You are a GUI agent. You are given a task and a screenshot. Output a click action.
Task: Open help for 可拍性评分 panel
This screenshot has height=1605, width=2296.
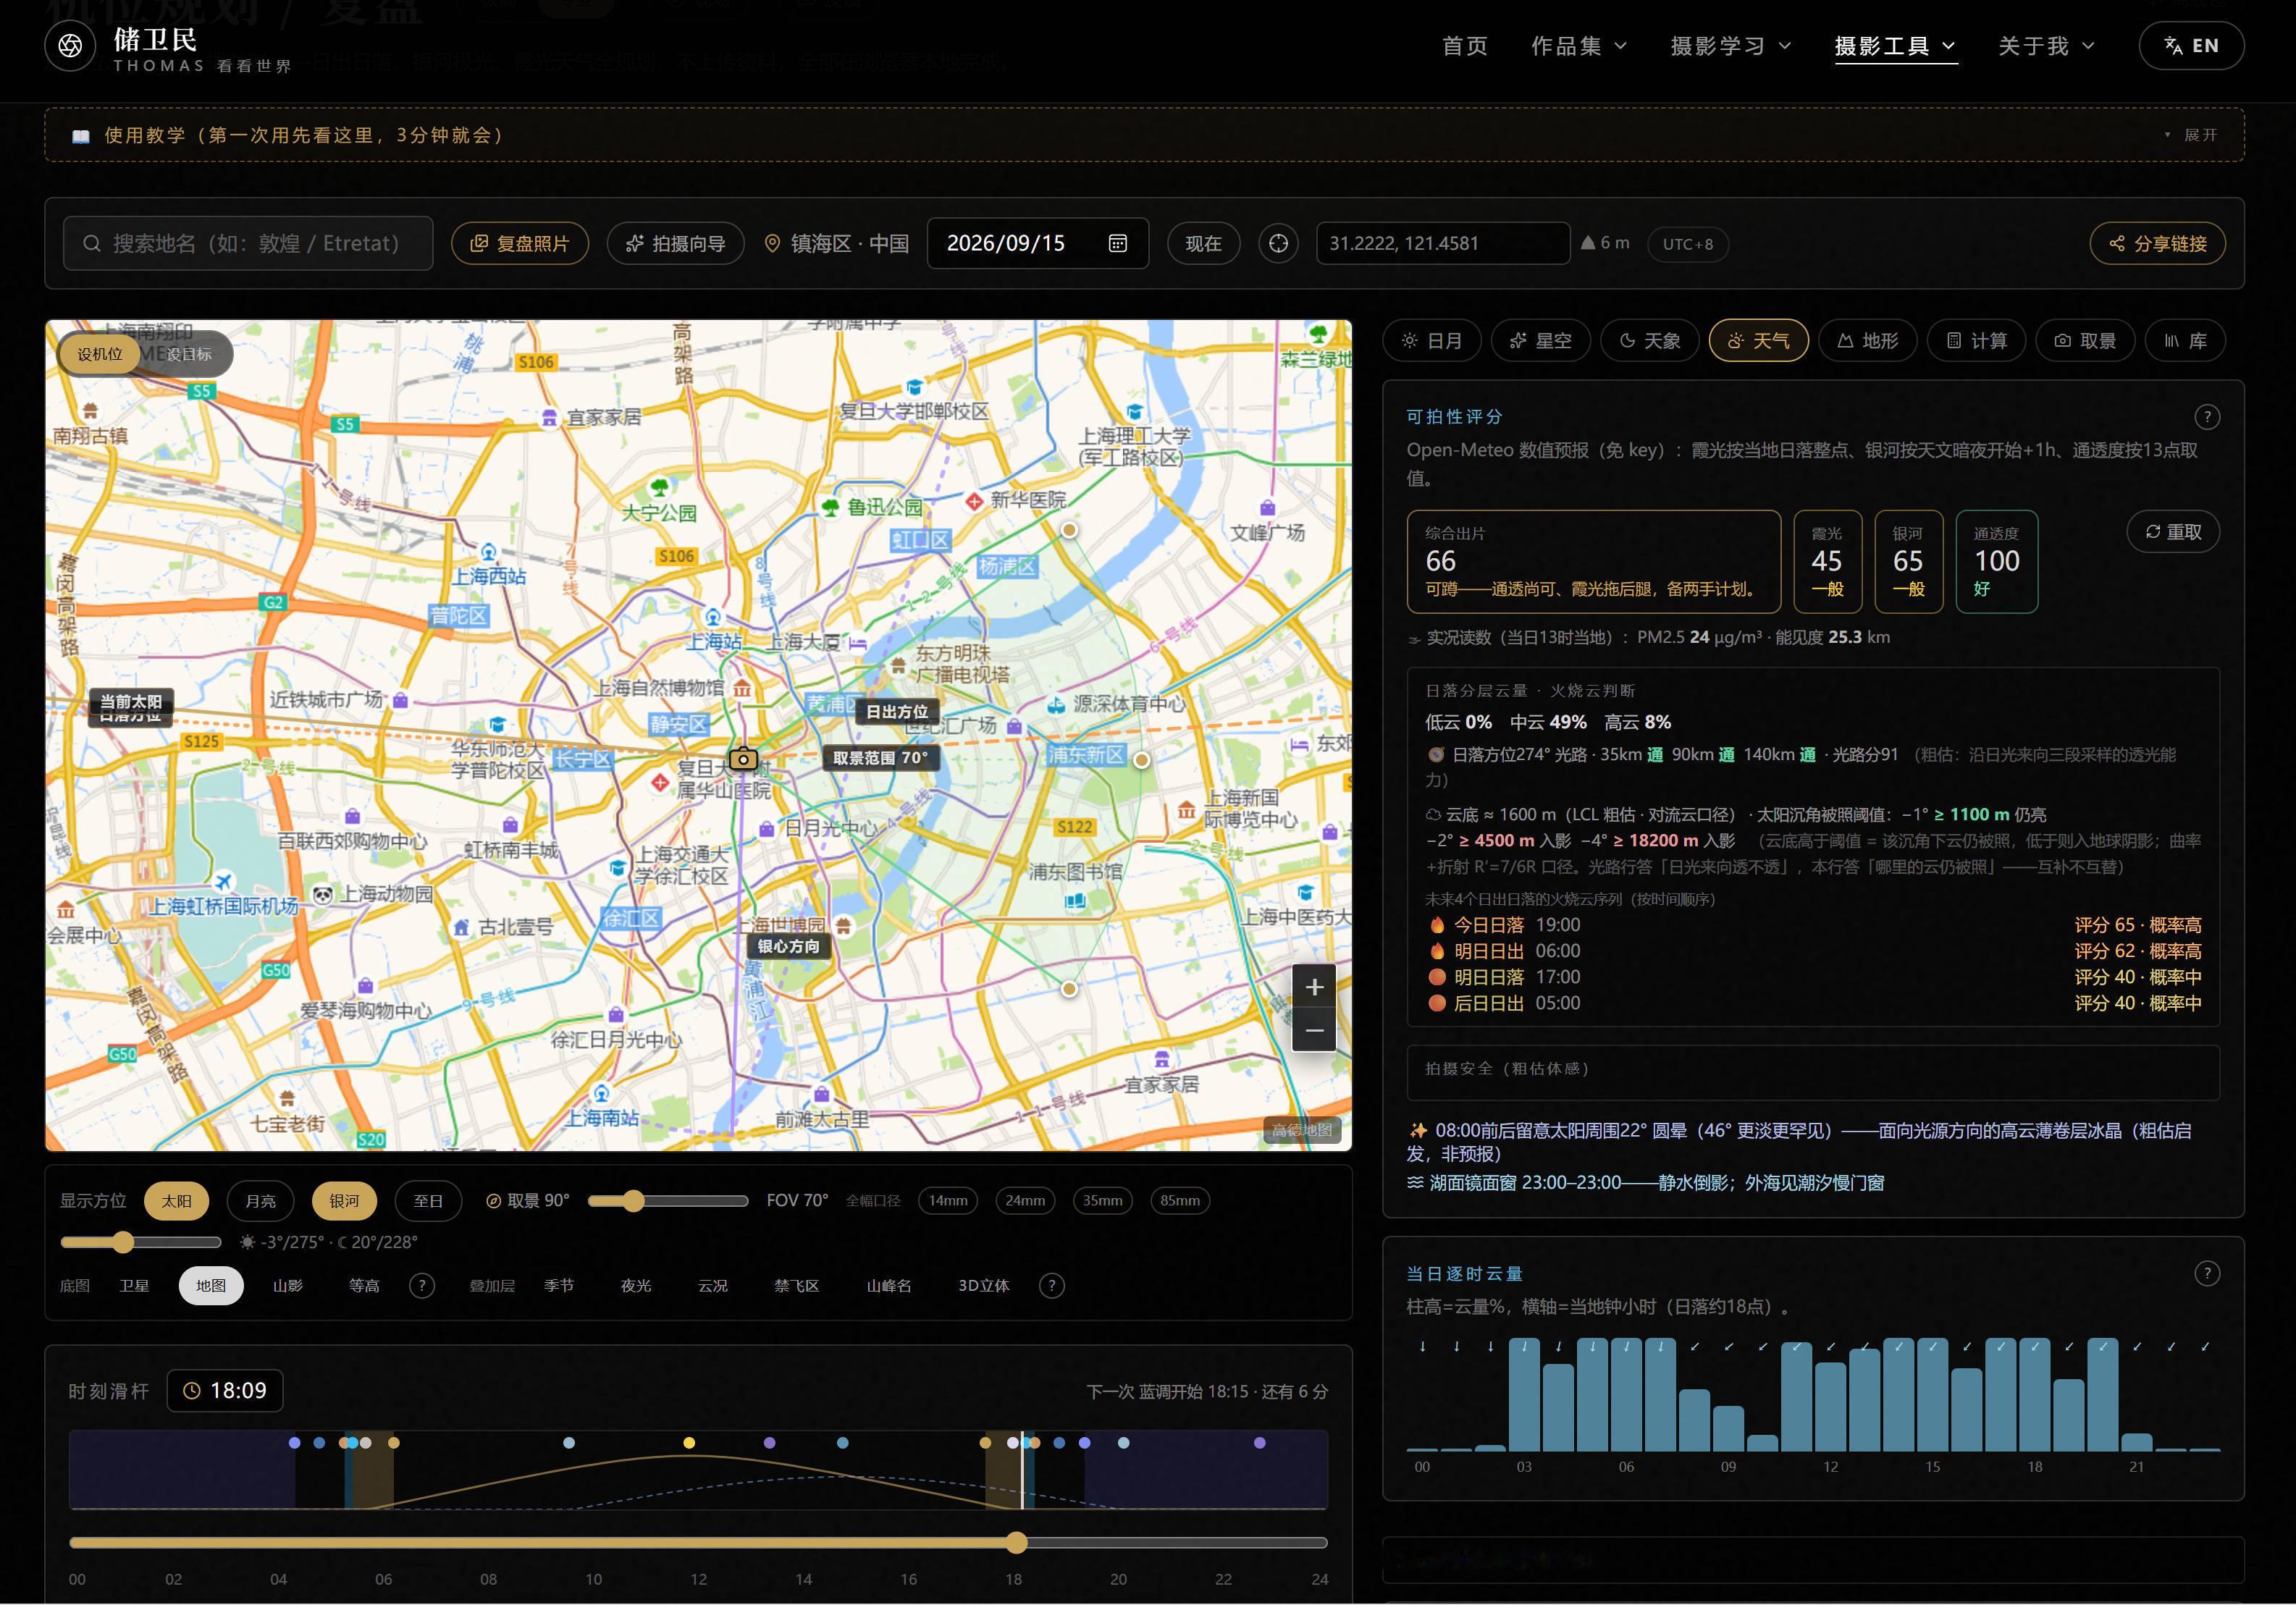click(x=2206, y=417)
